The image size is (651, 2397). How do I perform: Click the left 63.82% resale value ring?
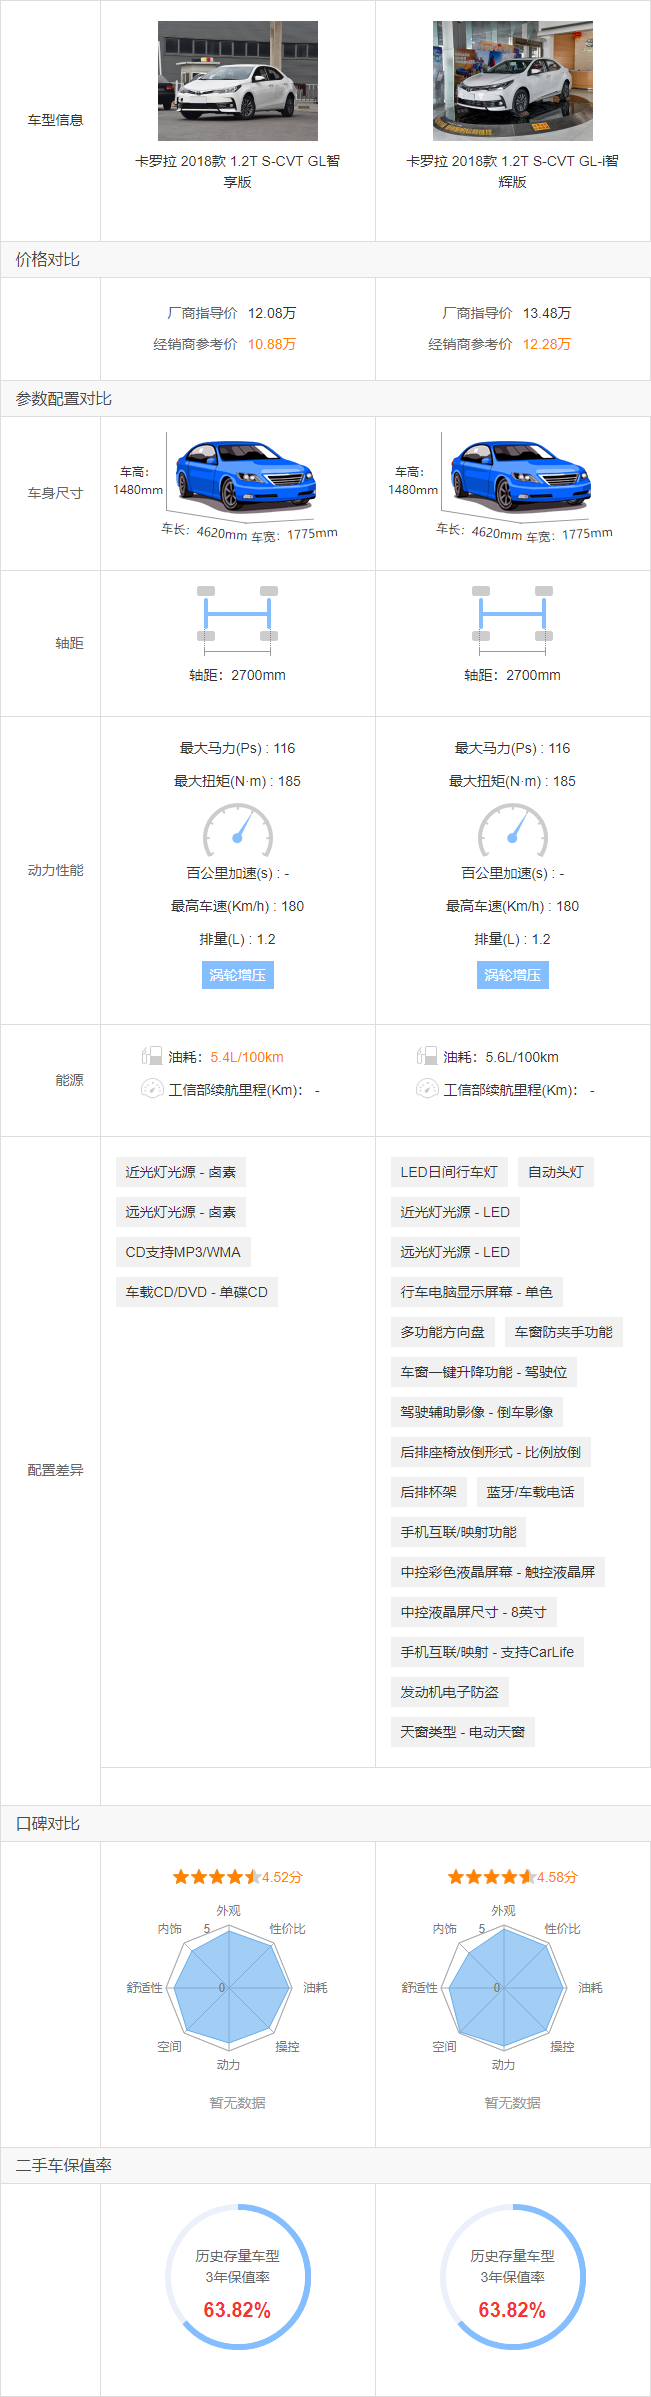click(x=238, y=2276)
